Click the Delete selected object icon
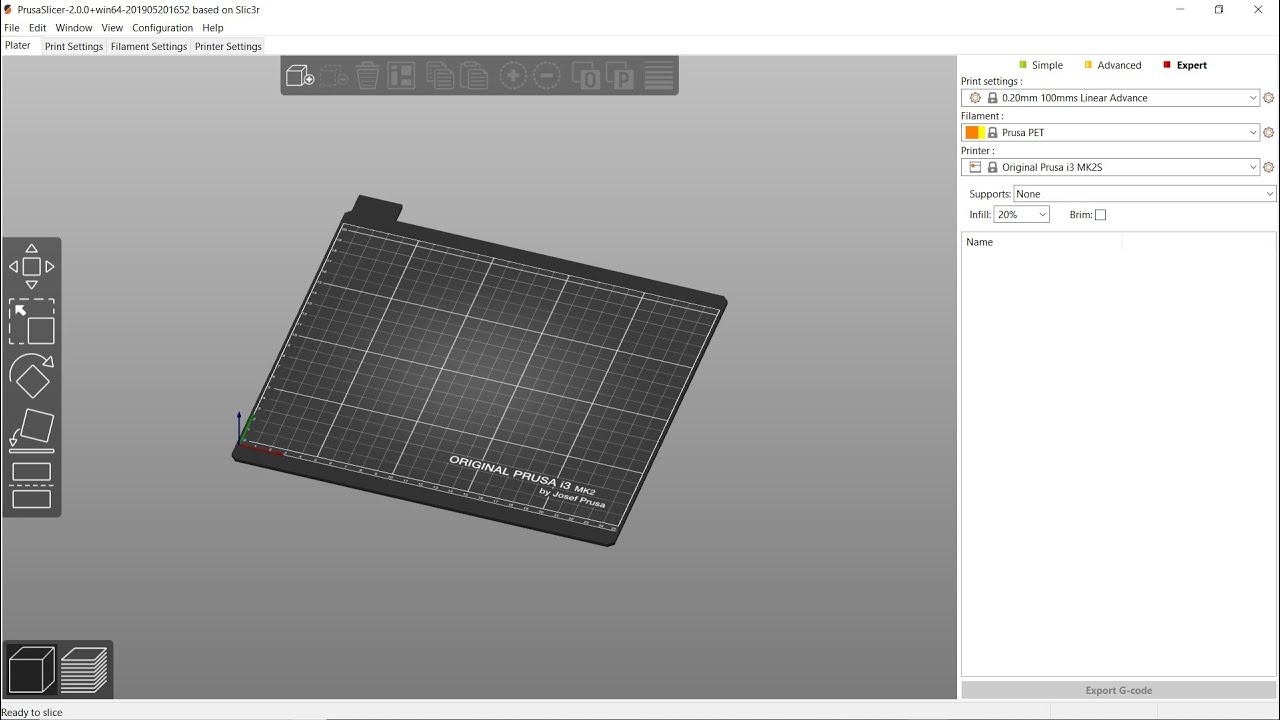The width and height of the screenshot is (1280, 720). pos(334,76)
